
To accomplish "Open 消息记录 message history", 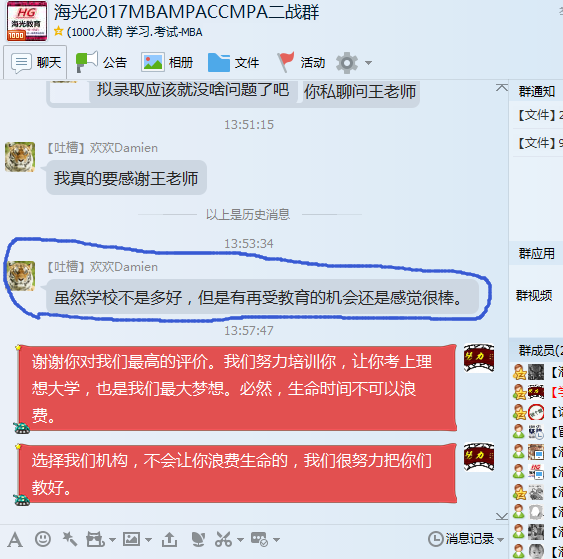I will [x=461, y=539].
